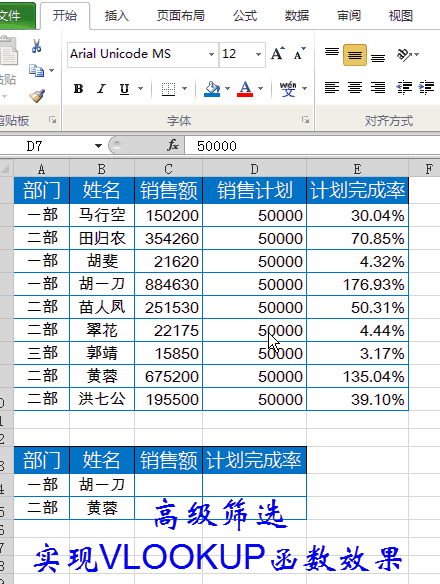Viewport: 440px width, 584px height.
Task: Select completion rate 135.04%
Action: (x=357, y=376)
